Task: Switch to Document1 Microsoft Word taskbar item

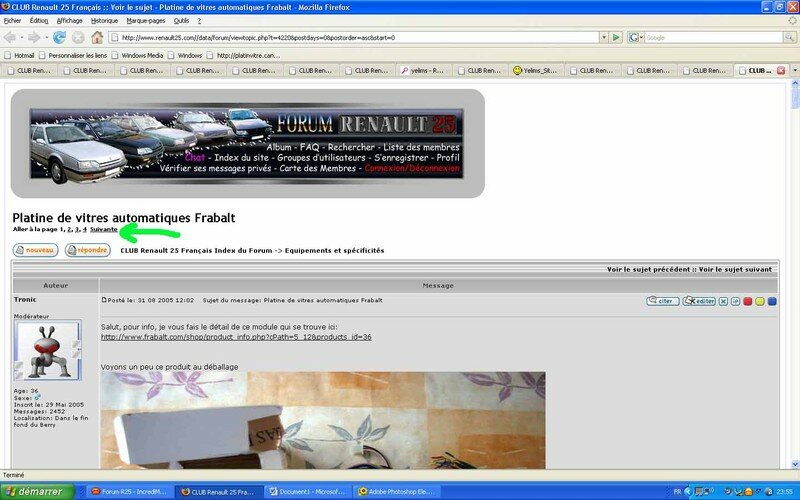Action: click(x=308, y=492)
